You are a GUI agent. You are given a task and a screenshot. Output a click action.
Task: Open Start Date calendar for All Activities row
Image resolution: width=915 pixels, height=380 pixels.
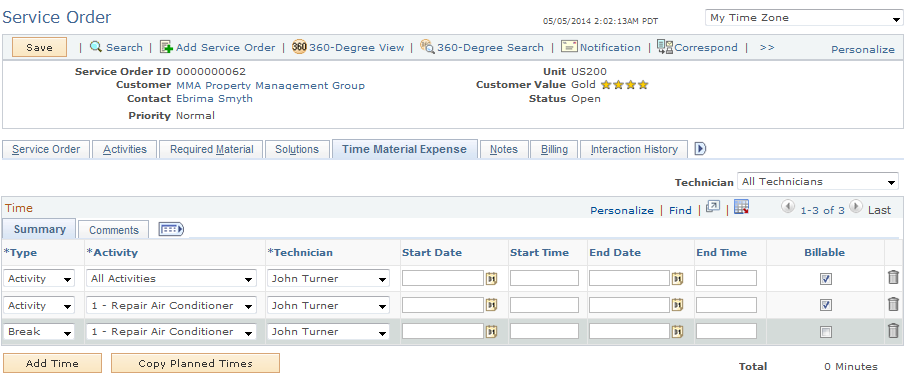[491, 278]
